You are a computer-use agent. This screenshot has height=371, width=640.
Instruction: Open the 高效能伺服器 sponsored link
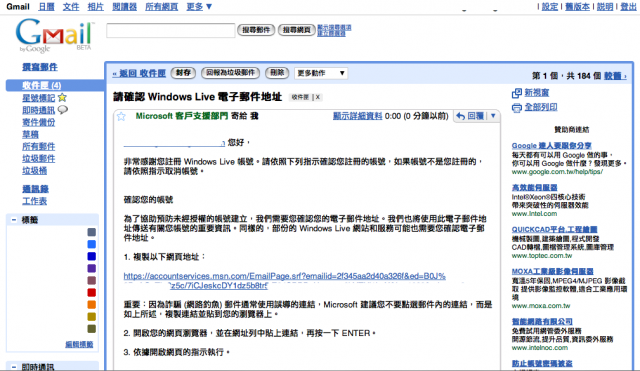coord(535,188)
